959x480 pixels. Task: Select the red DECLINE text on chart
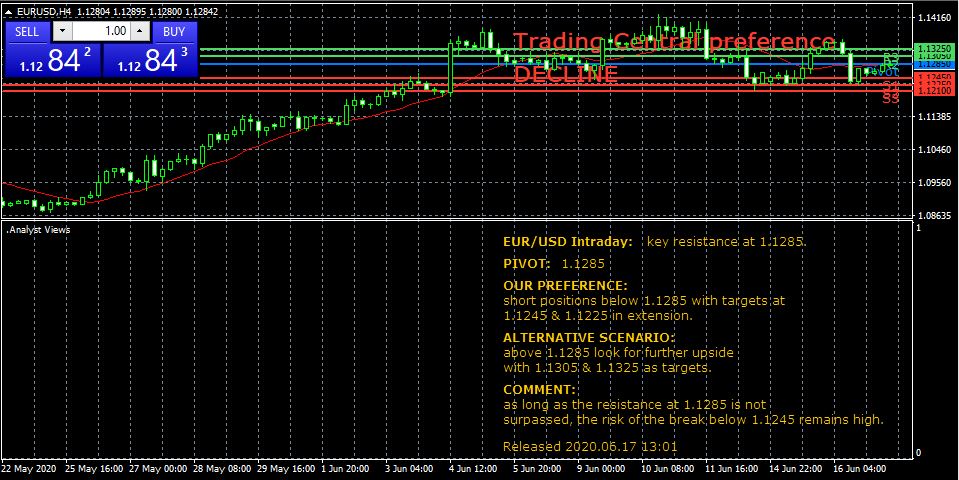[565, 74]
